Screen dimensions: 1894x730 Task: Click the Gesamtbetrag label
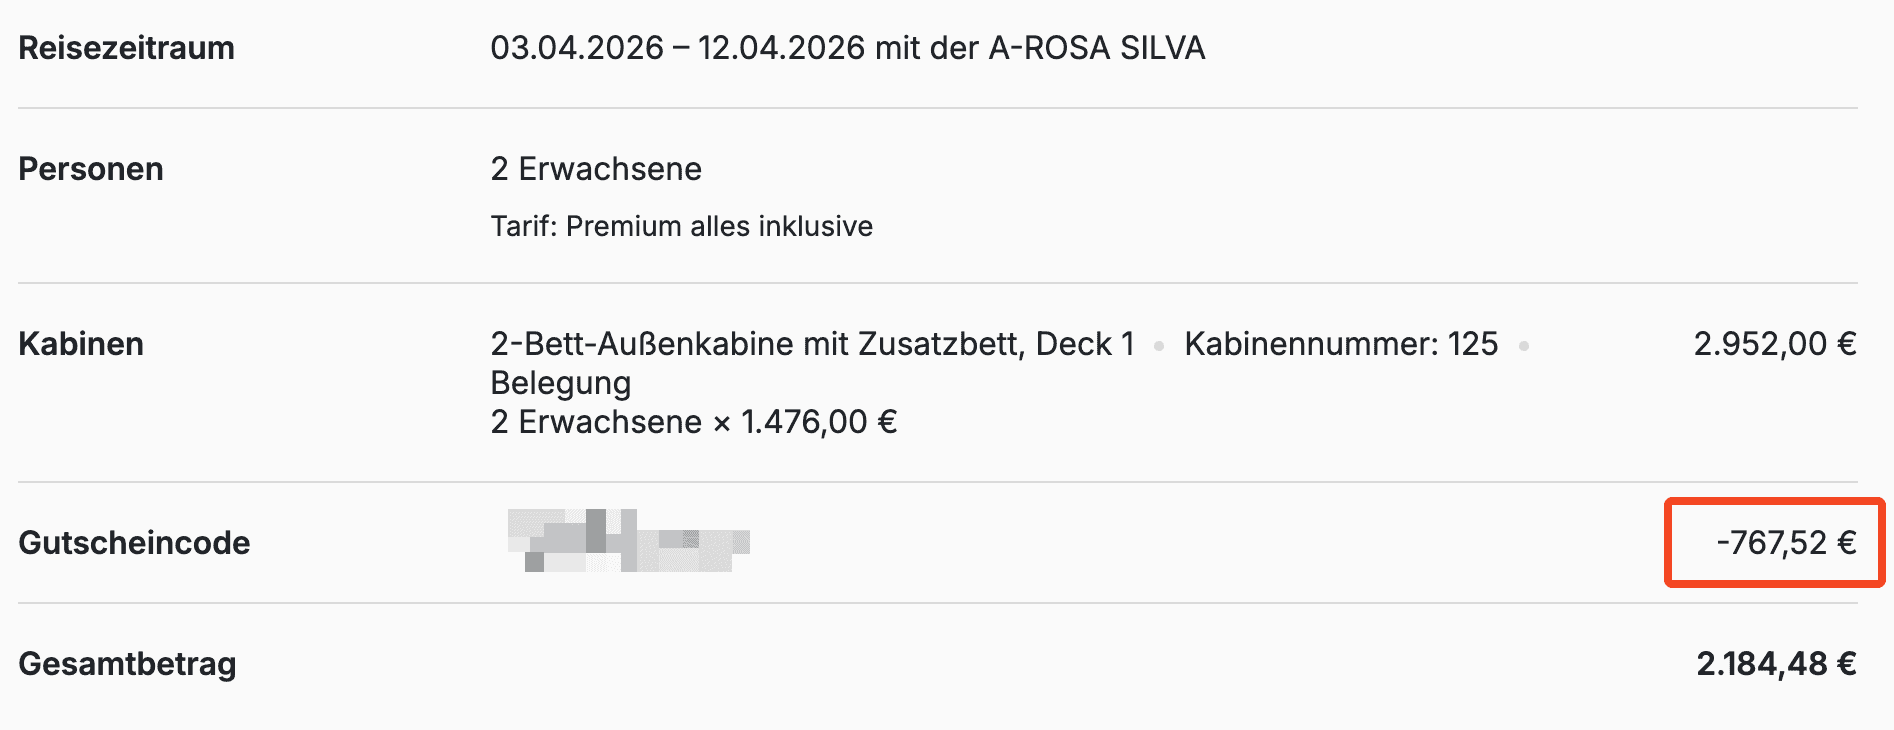[127, 664]
